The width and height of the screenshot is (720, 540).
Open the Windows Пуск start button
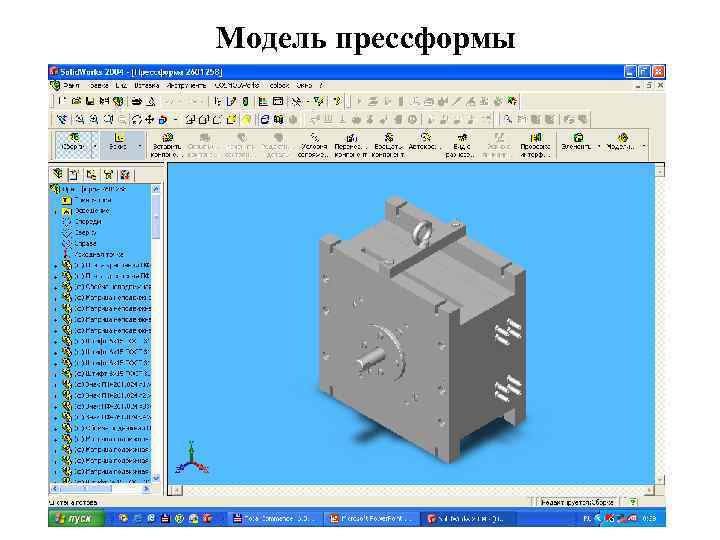[77, 518]
